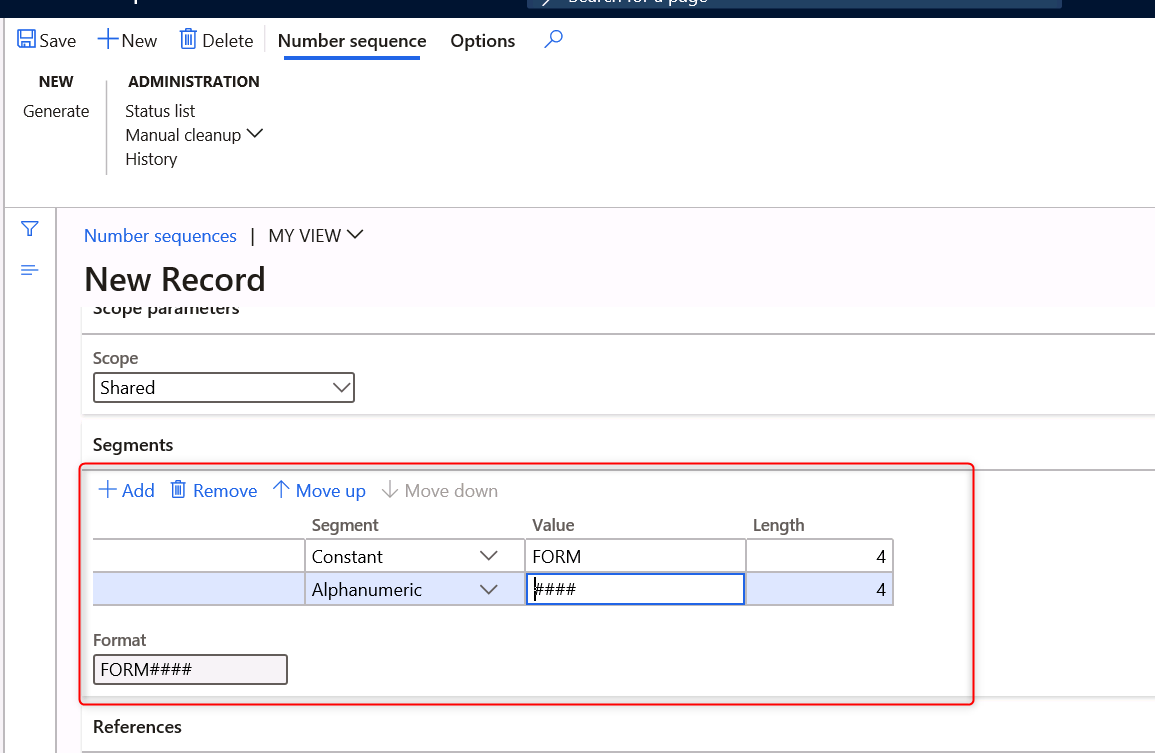Select the Constant row selector cell
This screenshot has height=753, width=1155.
tap(199, 556)
